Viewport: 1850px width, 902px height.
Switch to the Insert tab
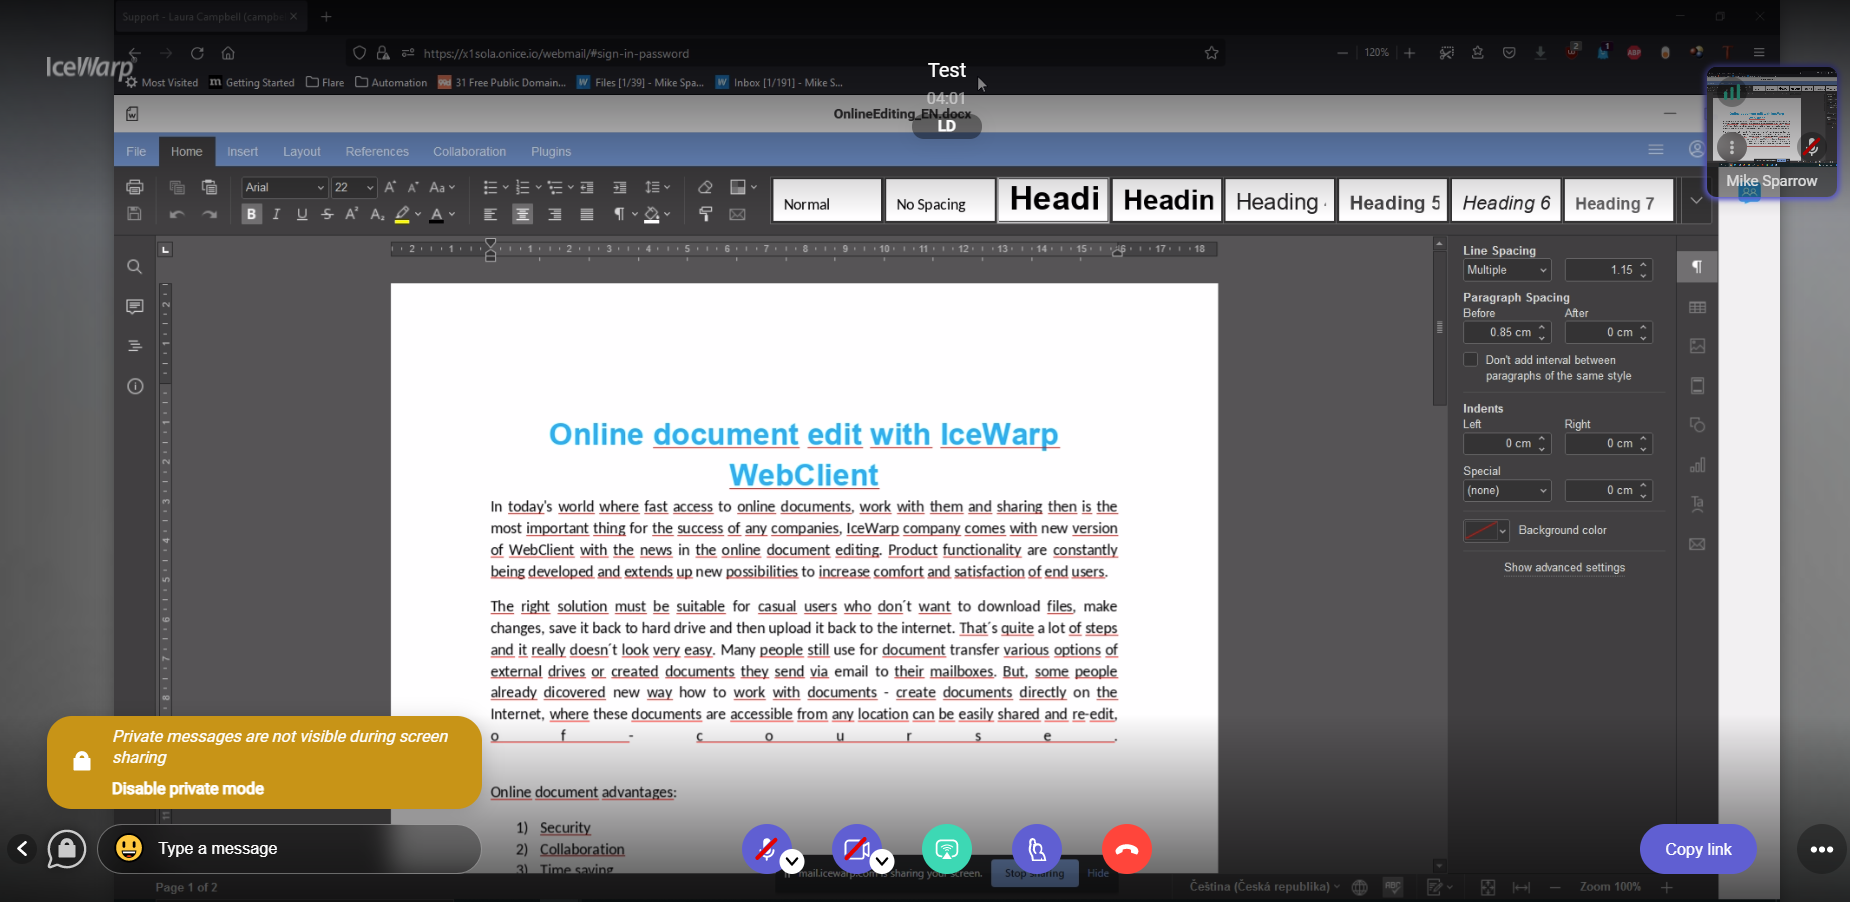pos(242,152)
